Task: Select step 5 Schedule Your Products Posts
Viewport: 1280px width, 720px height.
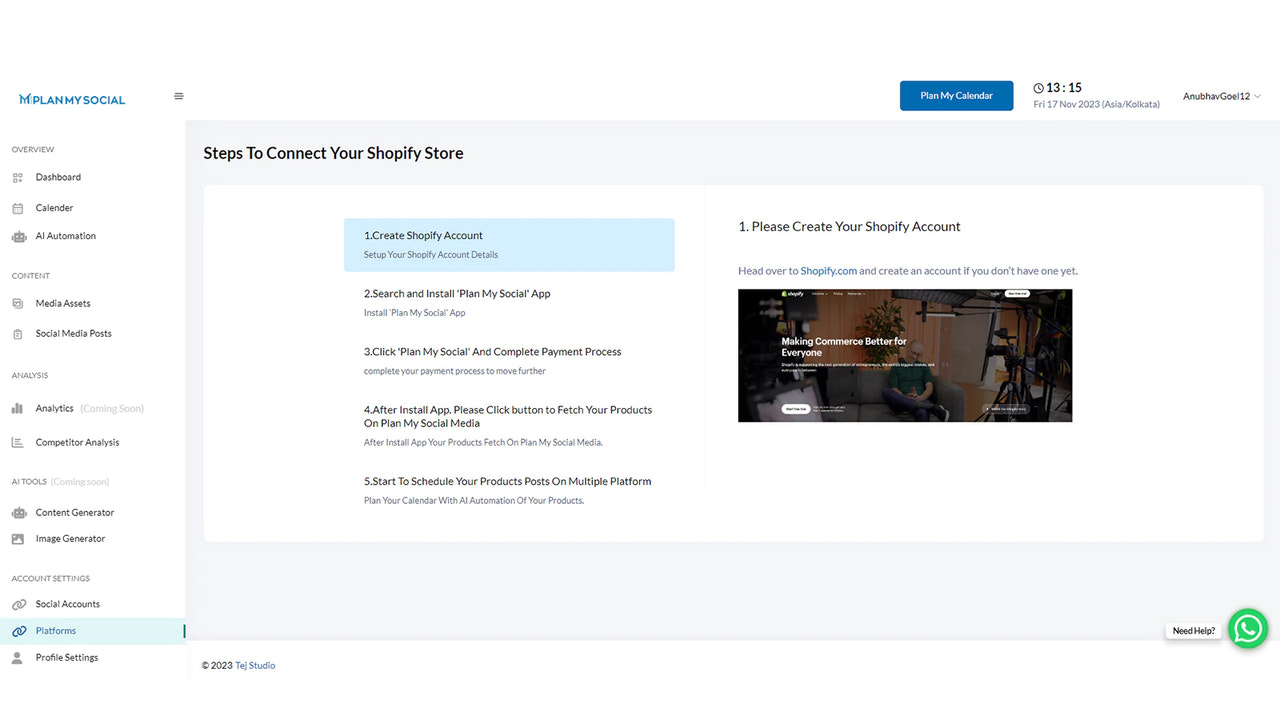Action: point(509,490)
